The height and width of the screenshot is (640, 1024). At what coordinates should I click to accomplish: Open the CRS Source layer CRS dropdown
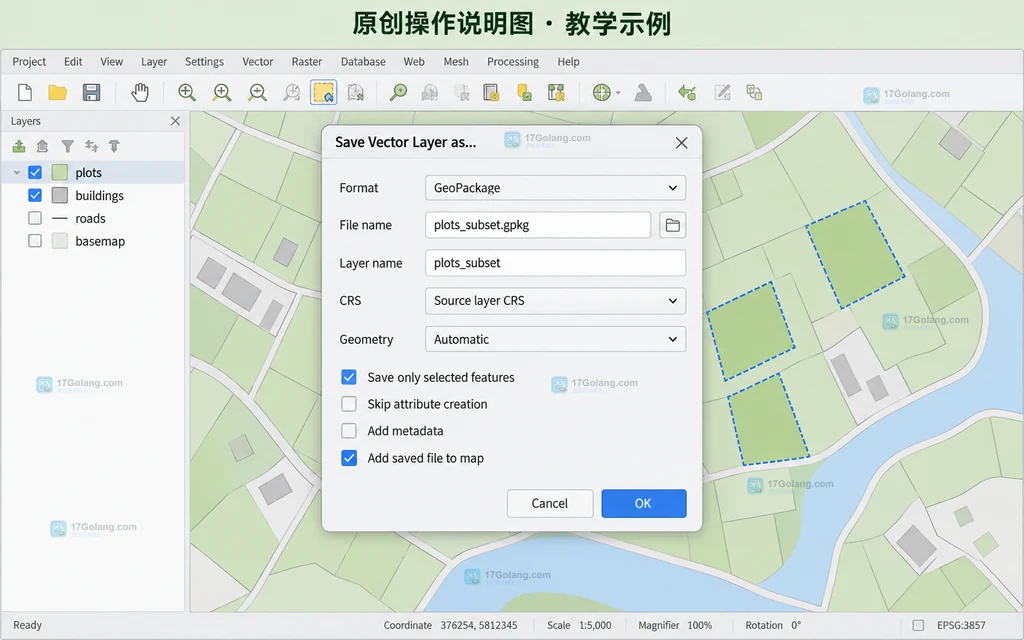[555, 301]
